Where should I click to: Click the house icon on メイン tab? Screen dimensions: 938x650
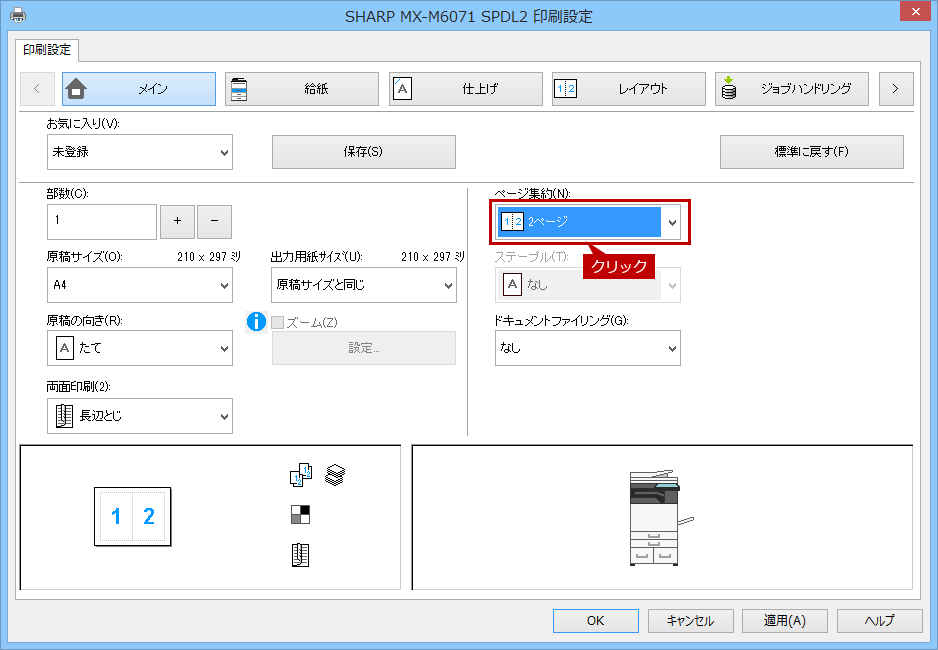[x=76, y=89]
